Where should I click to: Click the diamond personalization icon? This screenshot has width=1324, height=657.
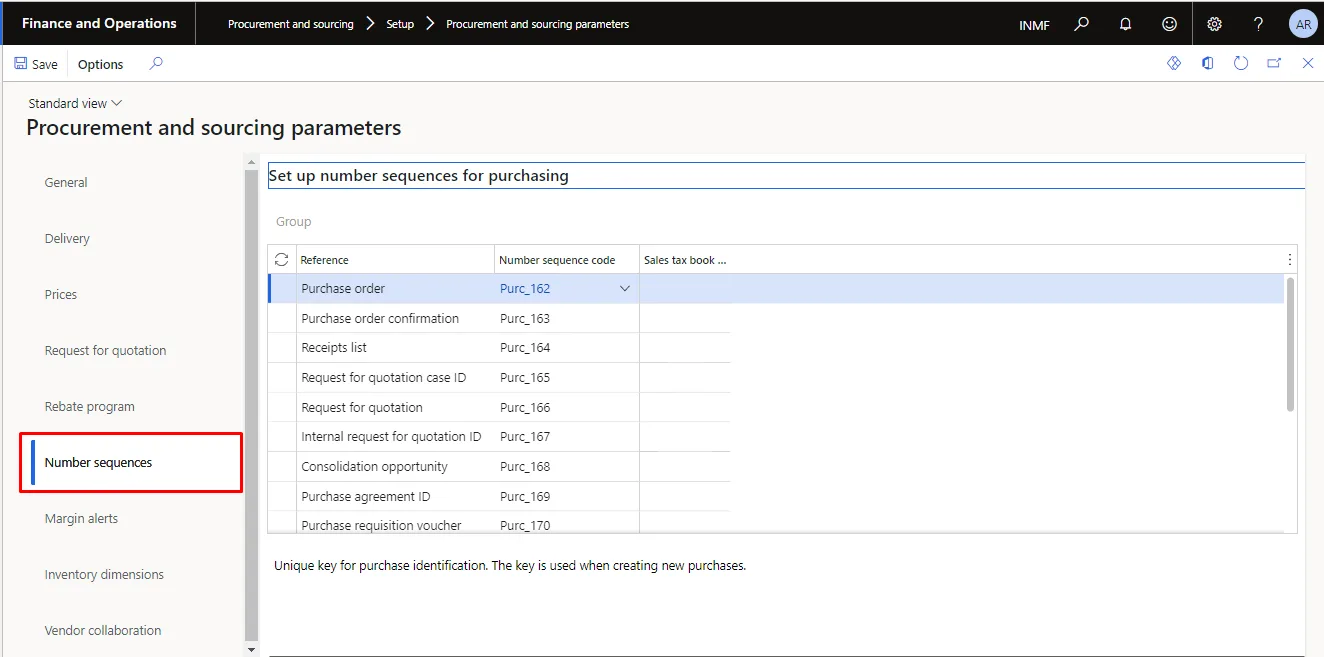pos(1174,63)
